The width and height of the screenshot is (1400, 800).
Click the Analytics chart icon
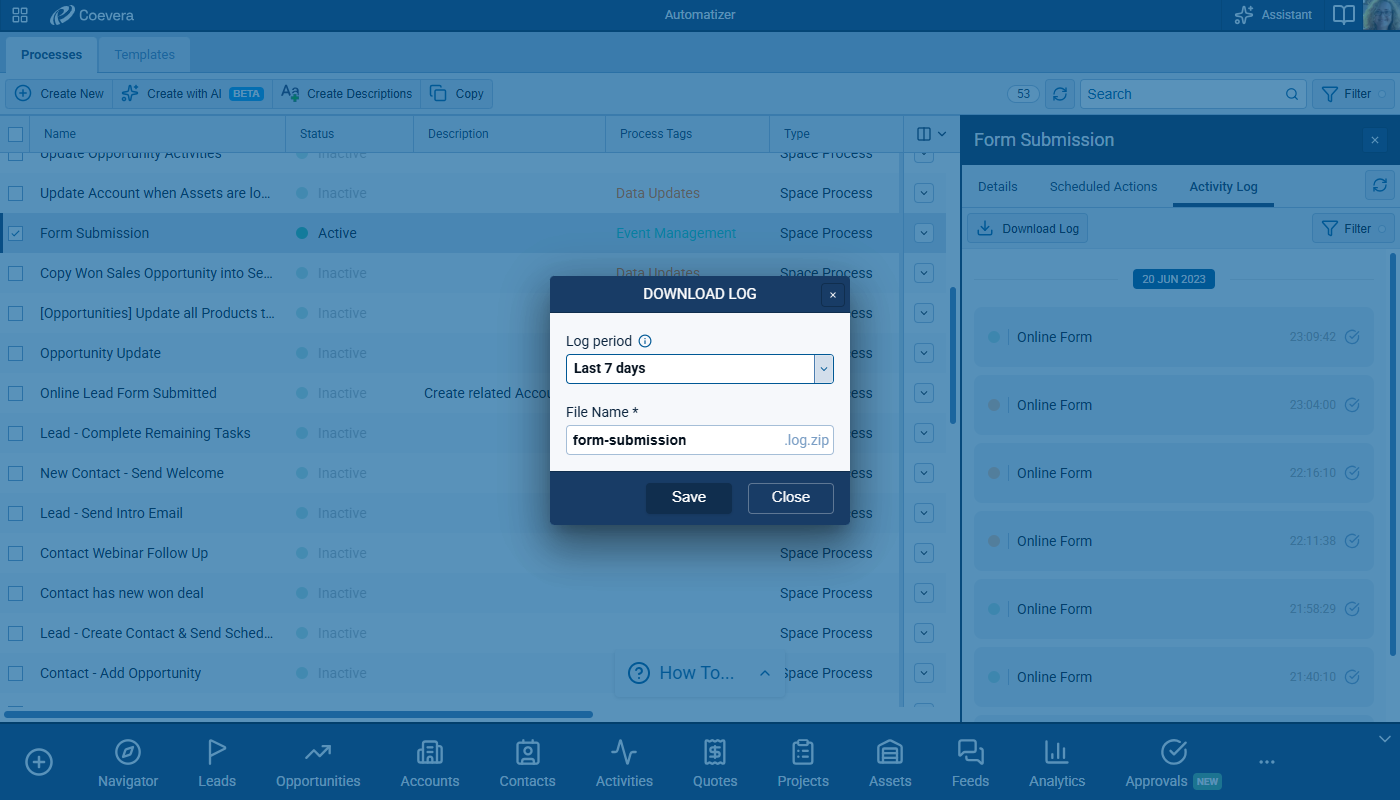point(1056,752)
